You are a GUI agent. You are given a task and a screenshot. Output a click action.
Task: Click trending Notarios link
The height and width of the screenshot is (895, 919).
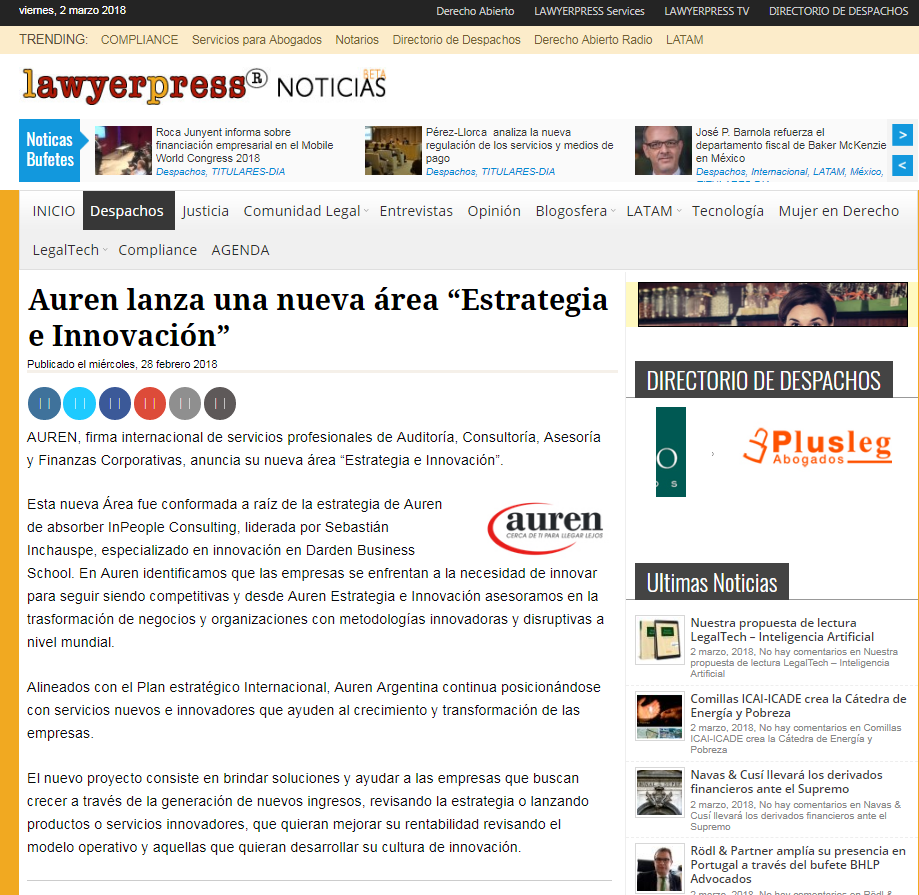click(357, 40)
